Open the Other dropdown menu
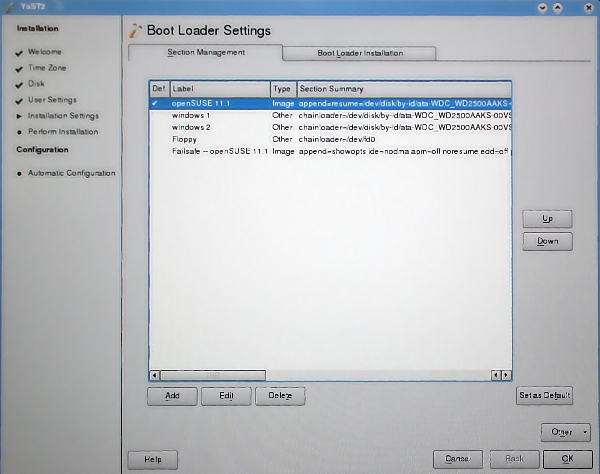 click(x=566, y=432)
